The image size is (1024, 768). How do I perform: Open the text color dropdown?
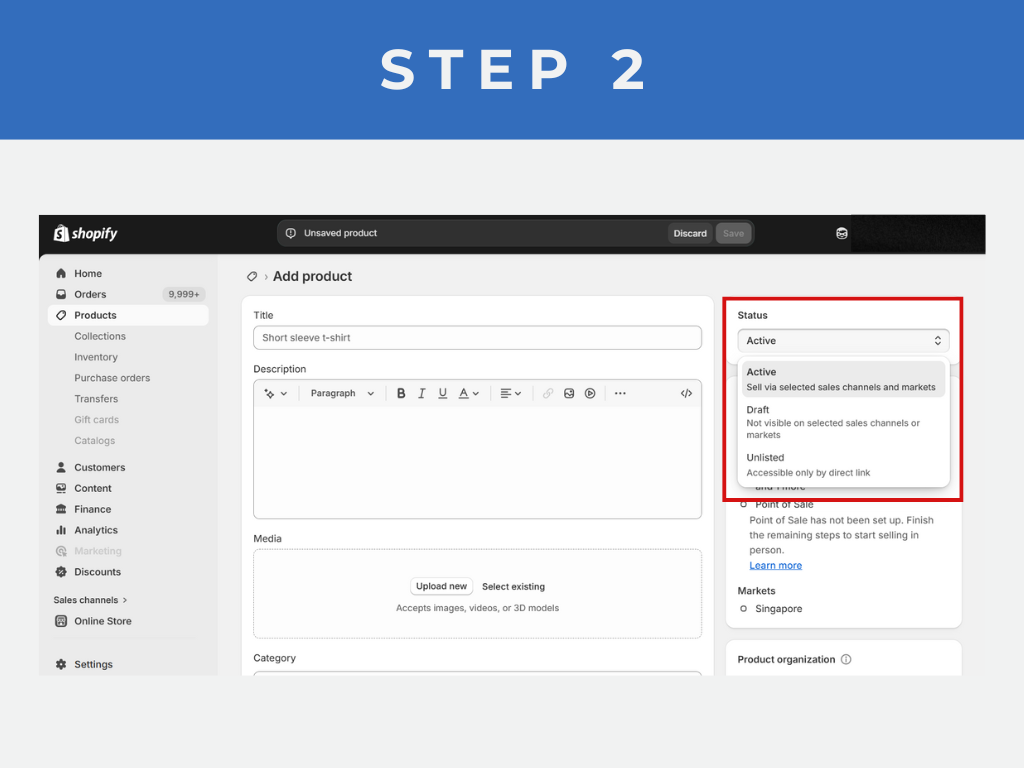tap(469, 394)
